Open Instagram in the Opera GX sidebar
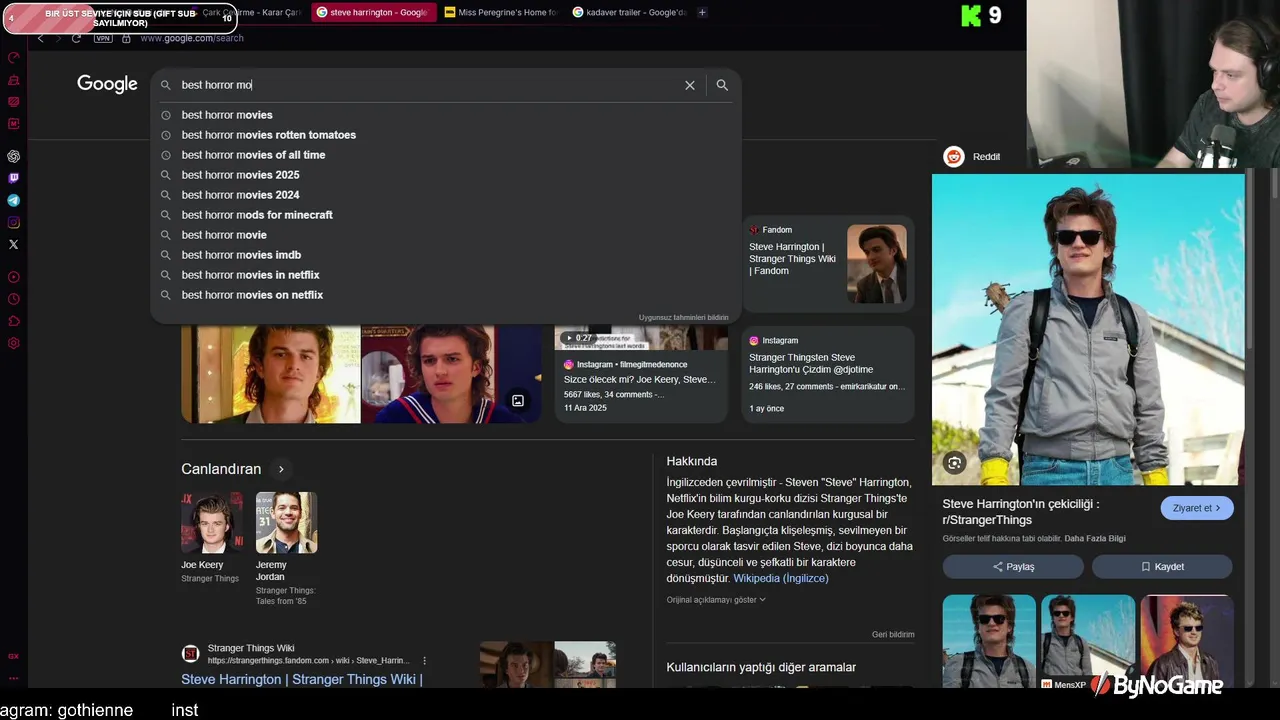The width and height of the screenshot is (1280, 720). click(x=13, y=222)
